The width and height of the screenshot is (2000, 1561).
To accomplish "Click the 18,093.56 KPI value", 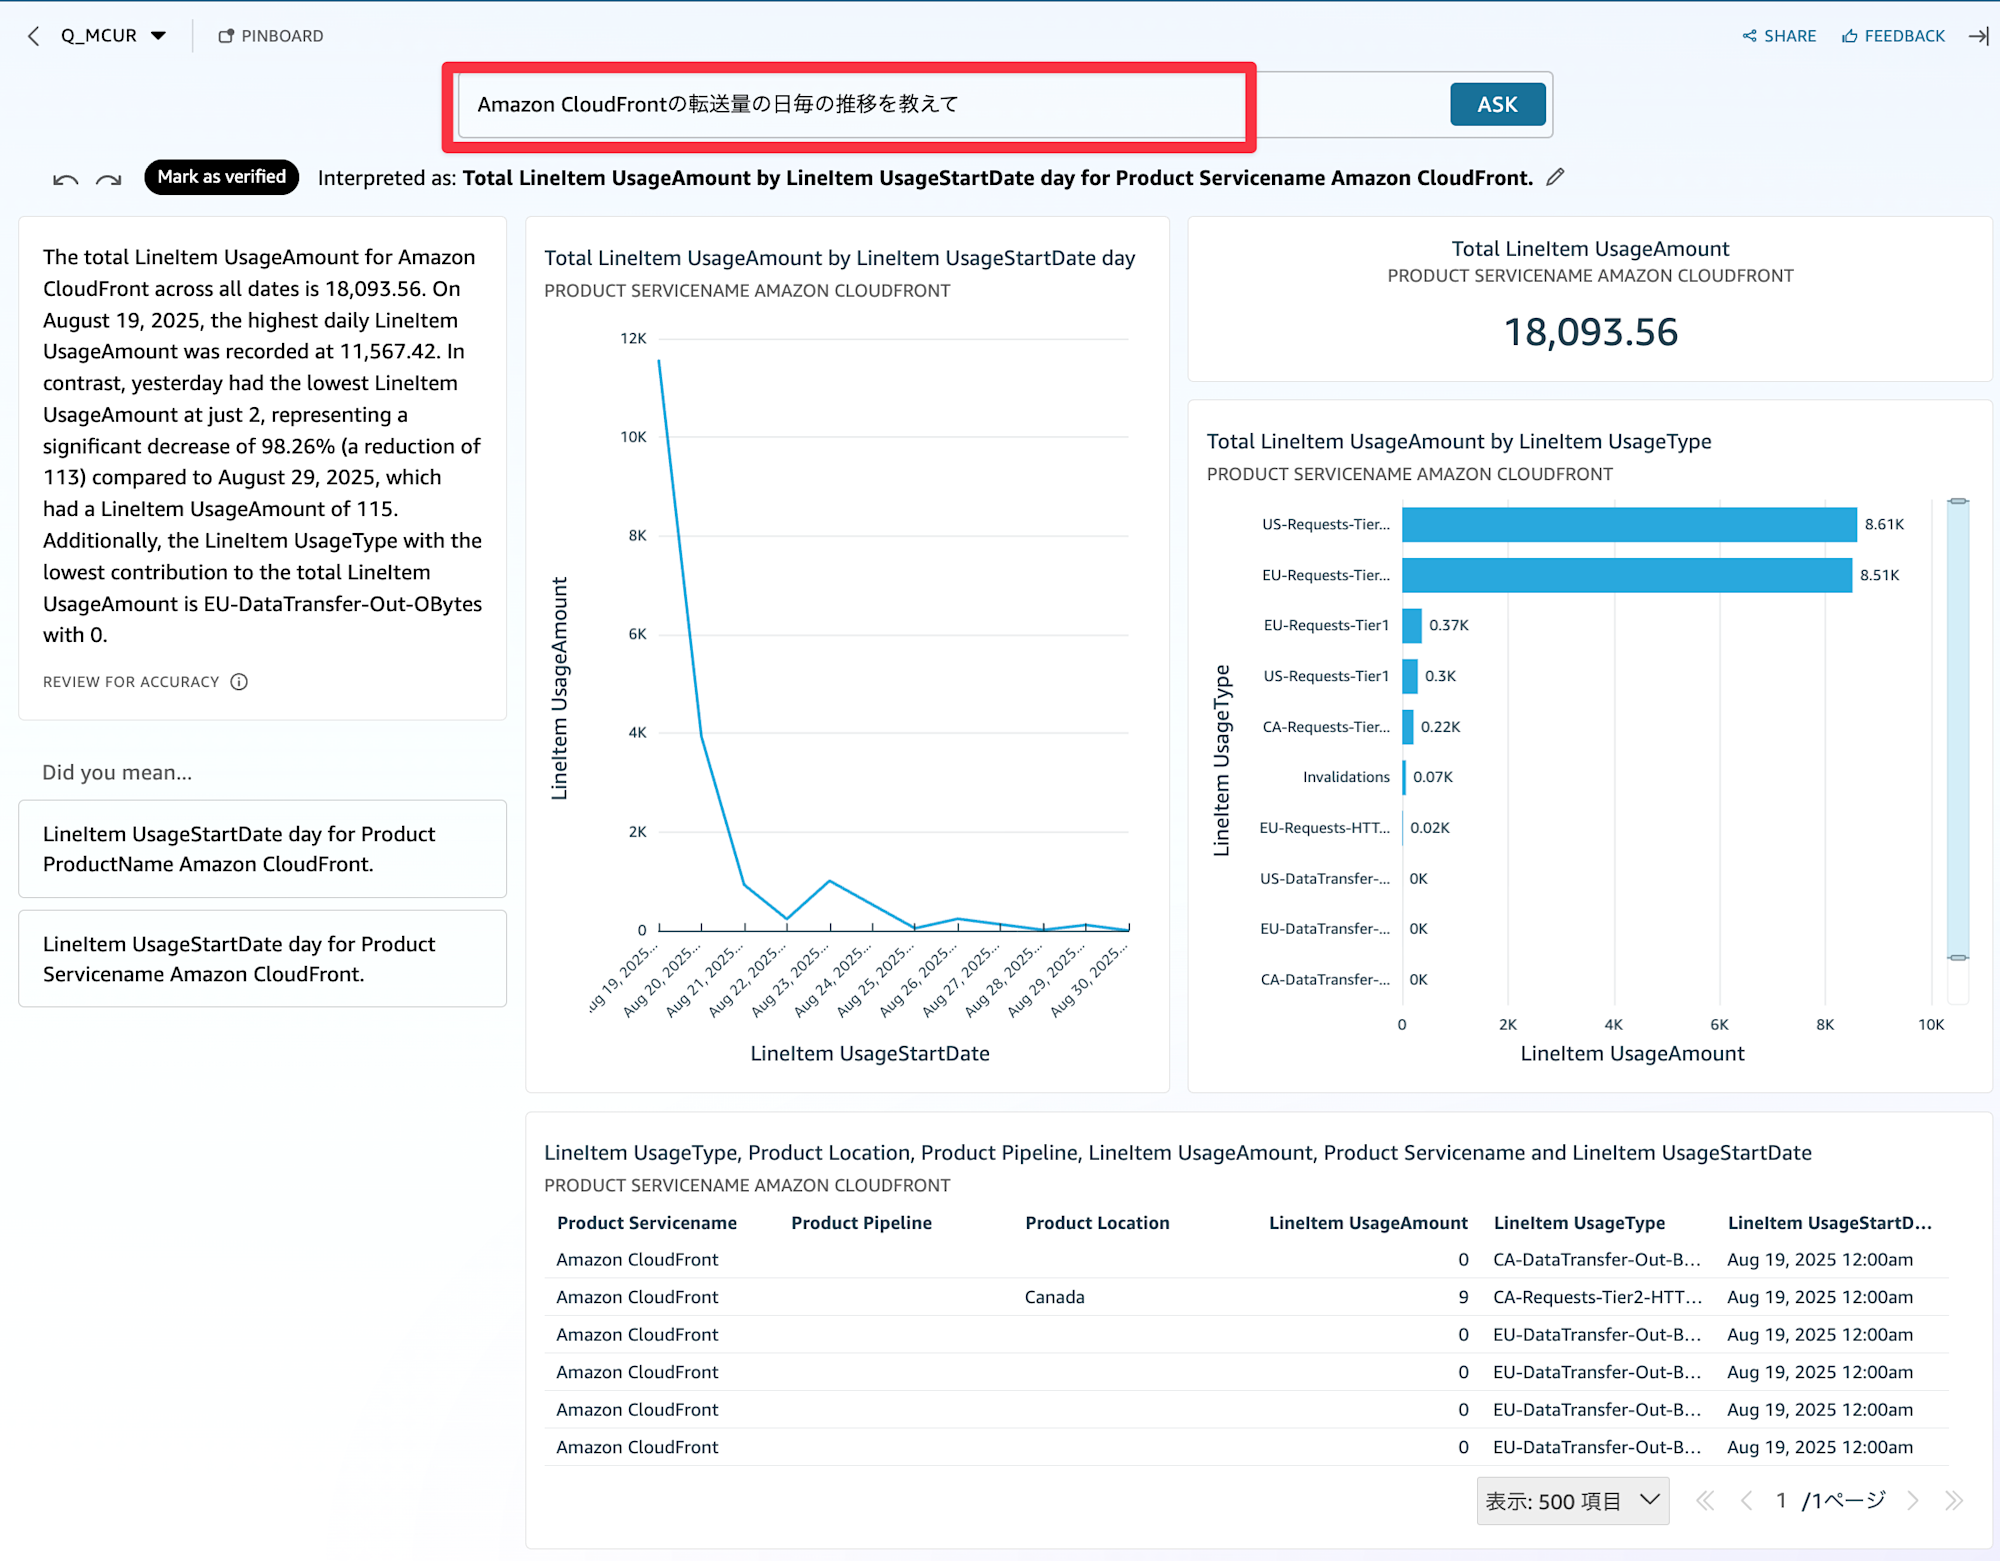I will [1590, 332].
